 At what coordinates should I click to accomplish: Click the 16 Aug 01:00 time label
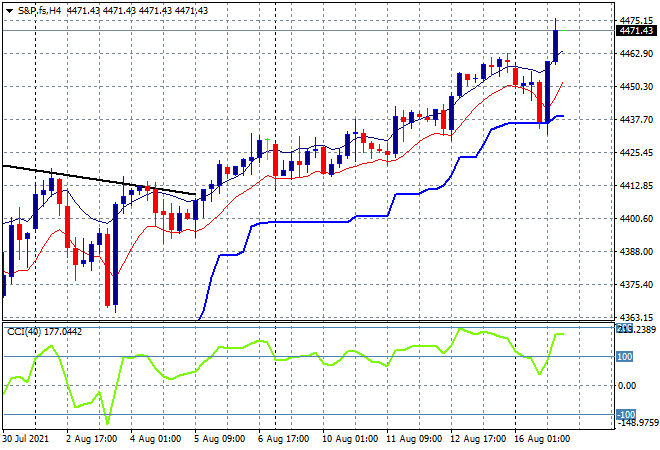(542, 439)
